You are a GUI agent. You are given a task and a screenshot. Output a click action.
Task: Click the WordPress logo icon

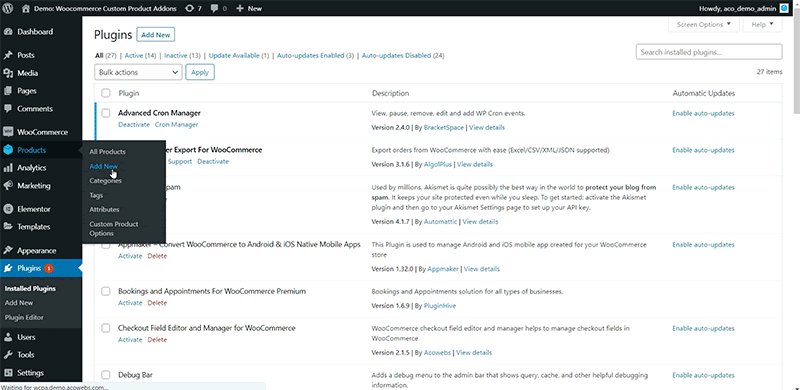tap(8, 8)
